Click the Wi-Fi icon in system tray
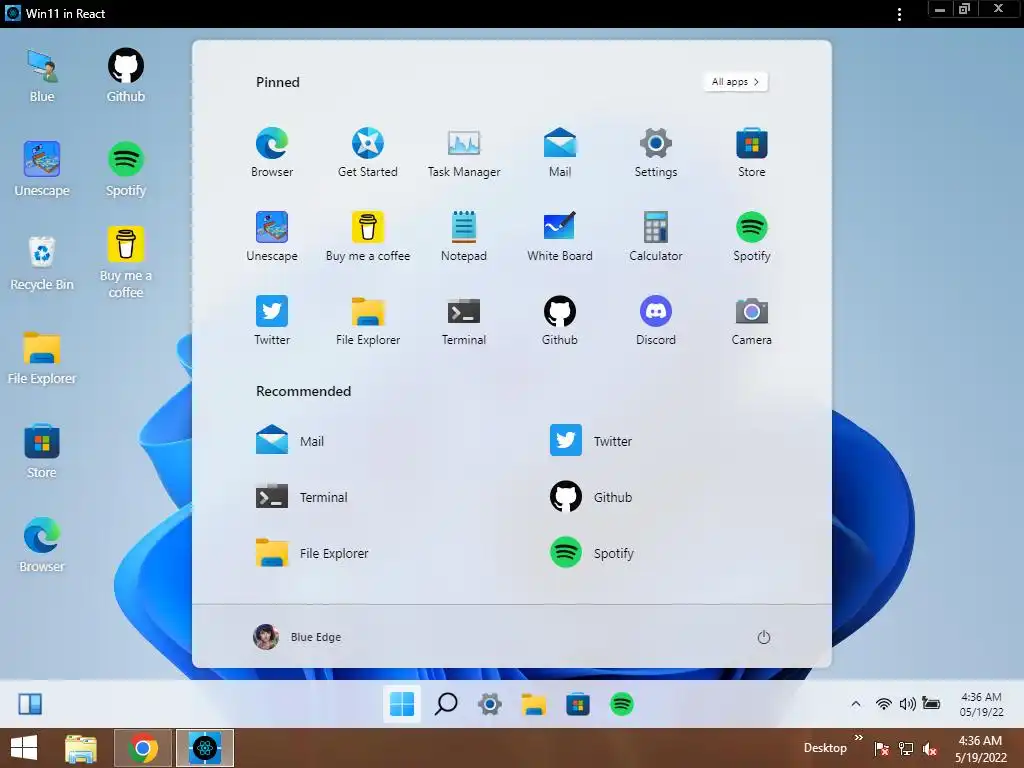 tap(884, 703)
